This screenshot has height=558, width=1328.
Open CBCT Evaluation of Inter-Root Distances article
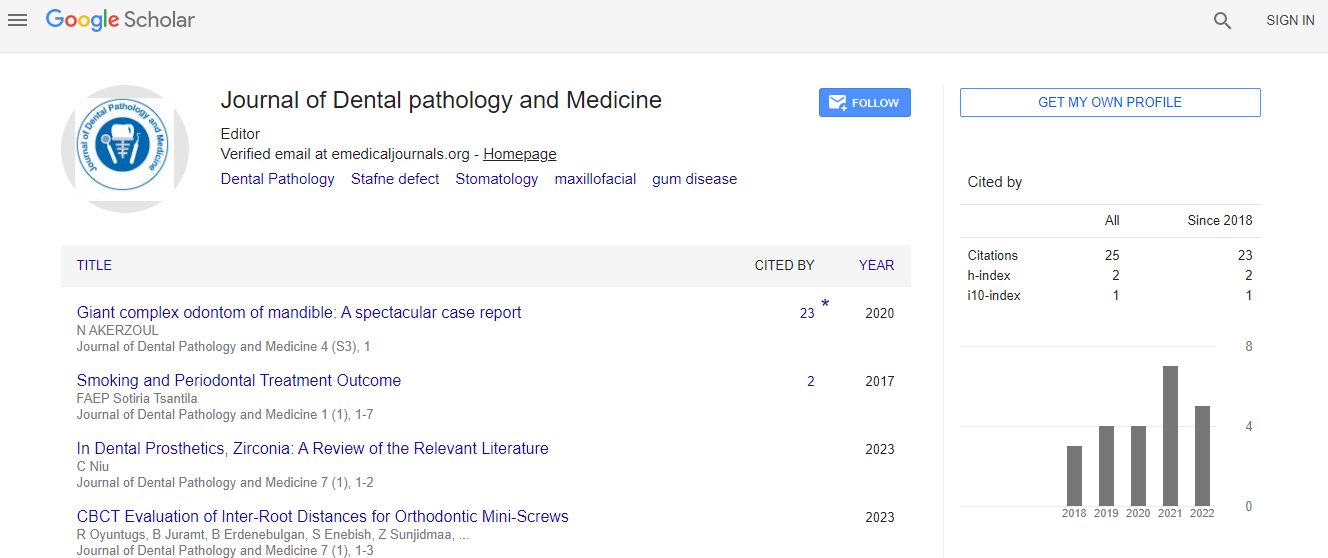tap(322, 516)
